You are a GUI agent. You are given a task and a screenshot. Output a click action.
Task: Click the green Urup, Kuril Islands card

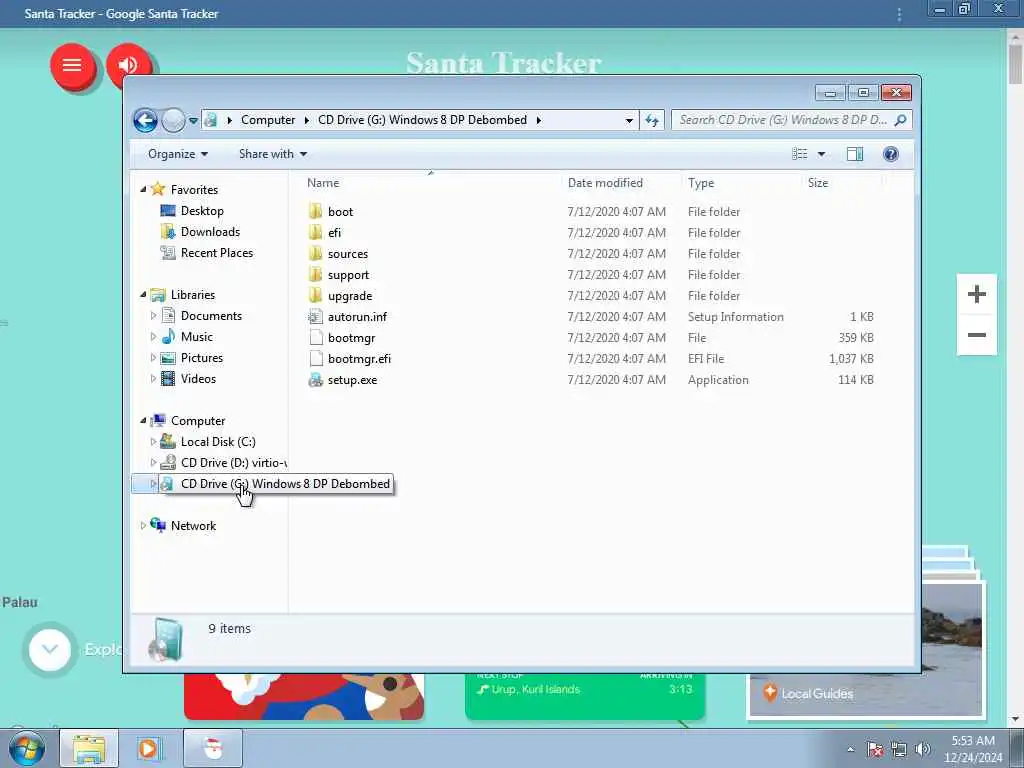tap(584, 696)
